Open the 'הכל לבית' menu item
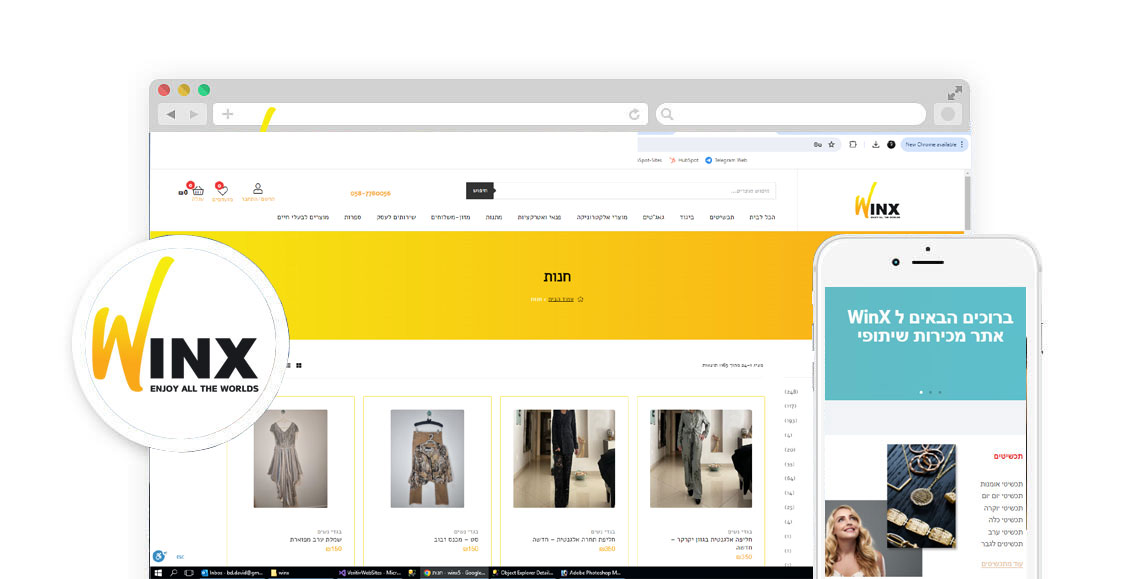Viewport: 1140px width, 579px height. pos(762,217)
